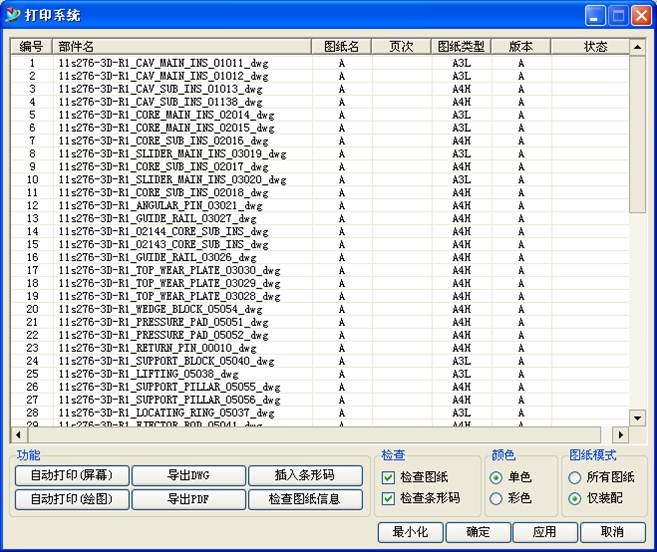657x552 pixels.
Task: Click the 自动打印(屏幕) button
Action: point(72,476)
